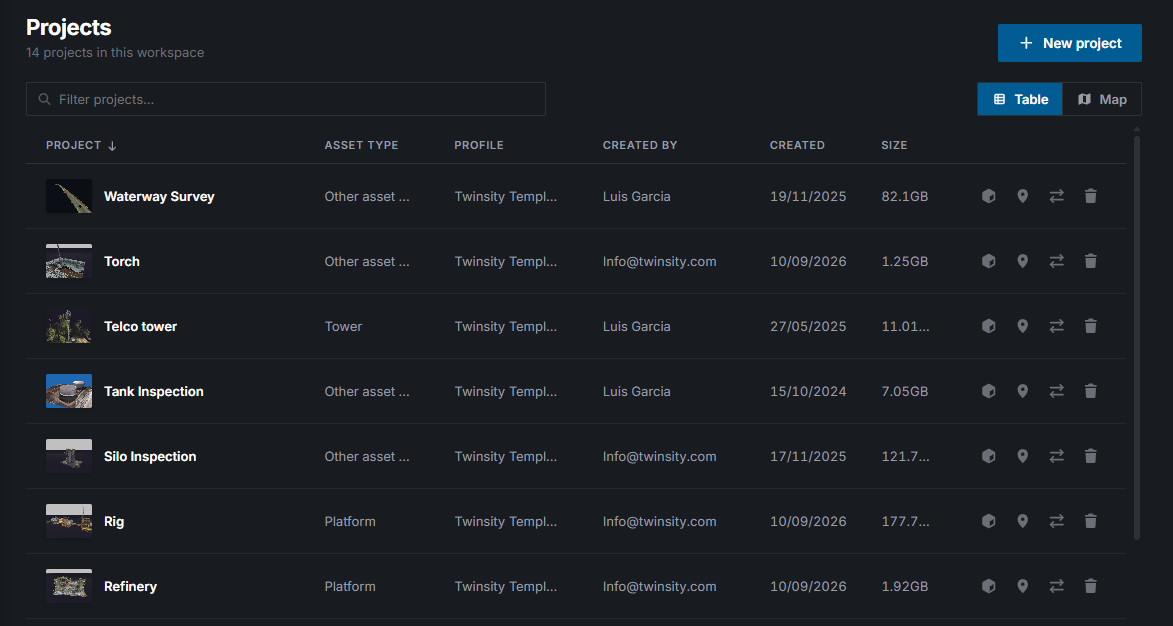Sort by SIZE column header

pyautogui.click(x=894, y=145)
